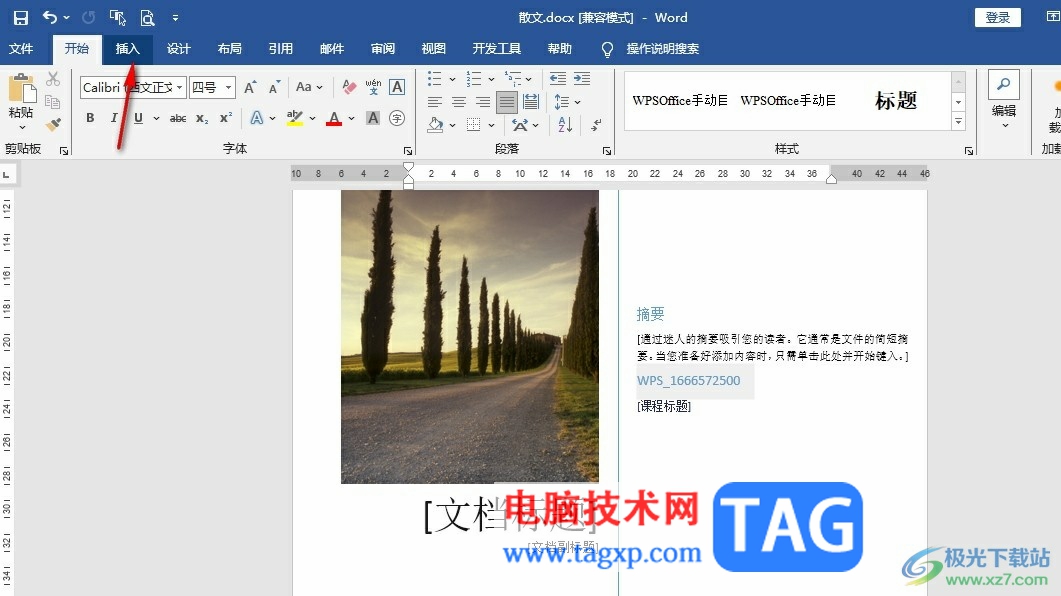Viewport: 1061px width, 596px height.
Task: Expand the styles gallery more arrow
Action: [x=958, y=122]
